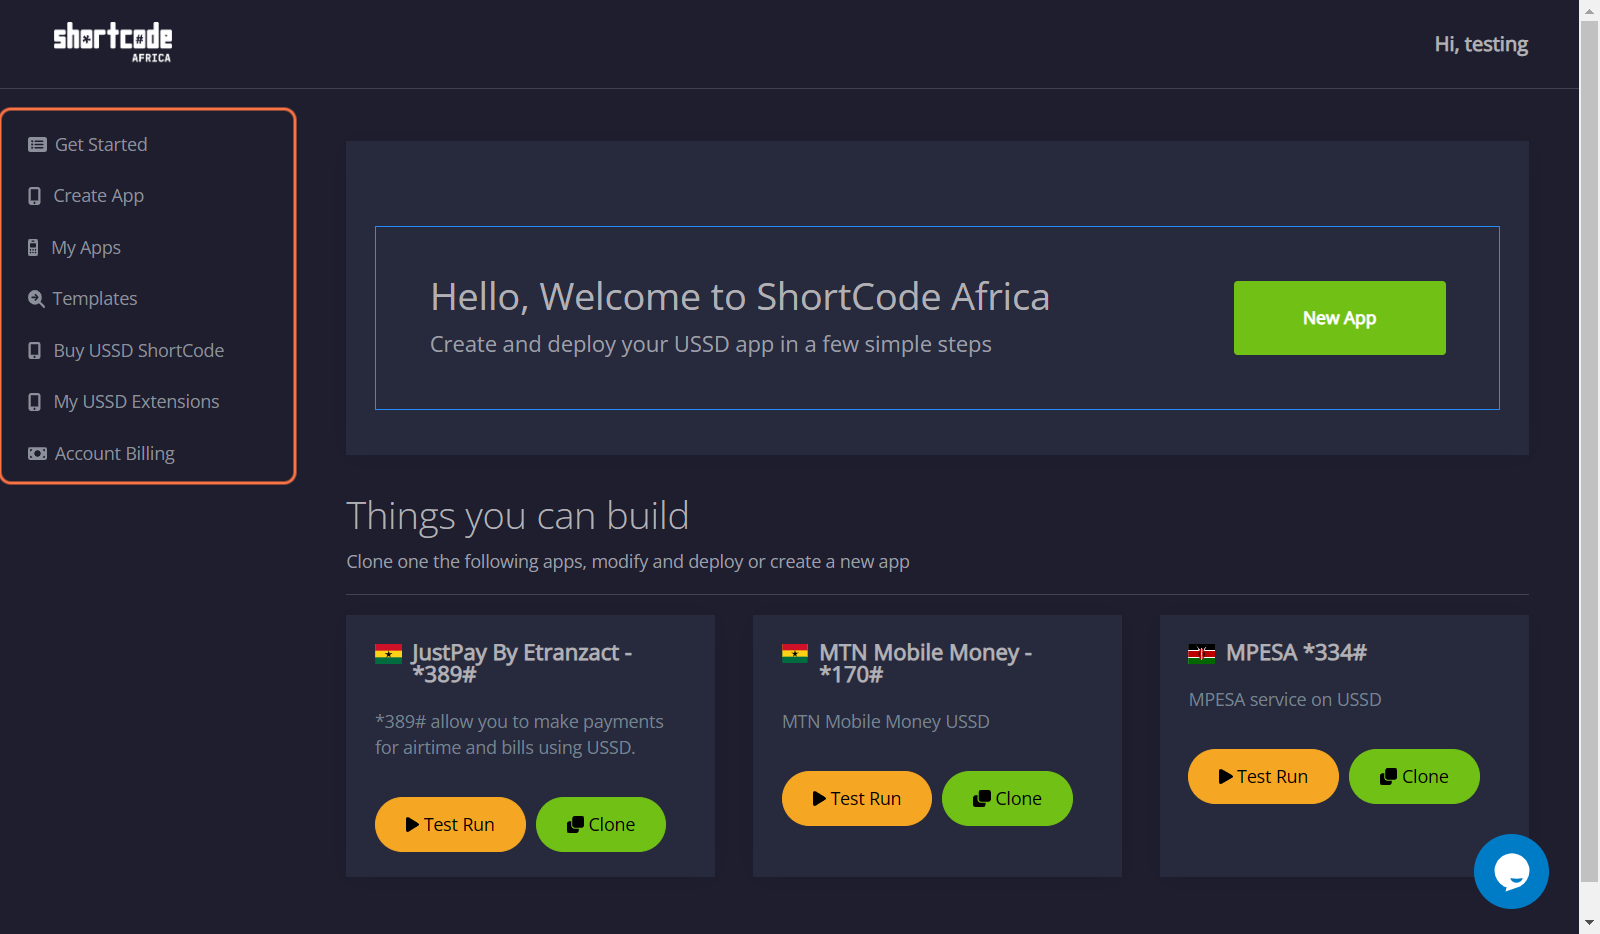1600x934 pixels.
Task: Click the Get Started list icon
Action: [37, 145]
